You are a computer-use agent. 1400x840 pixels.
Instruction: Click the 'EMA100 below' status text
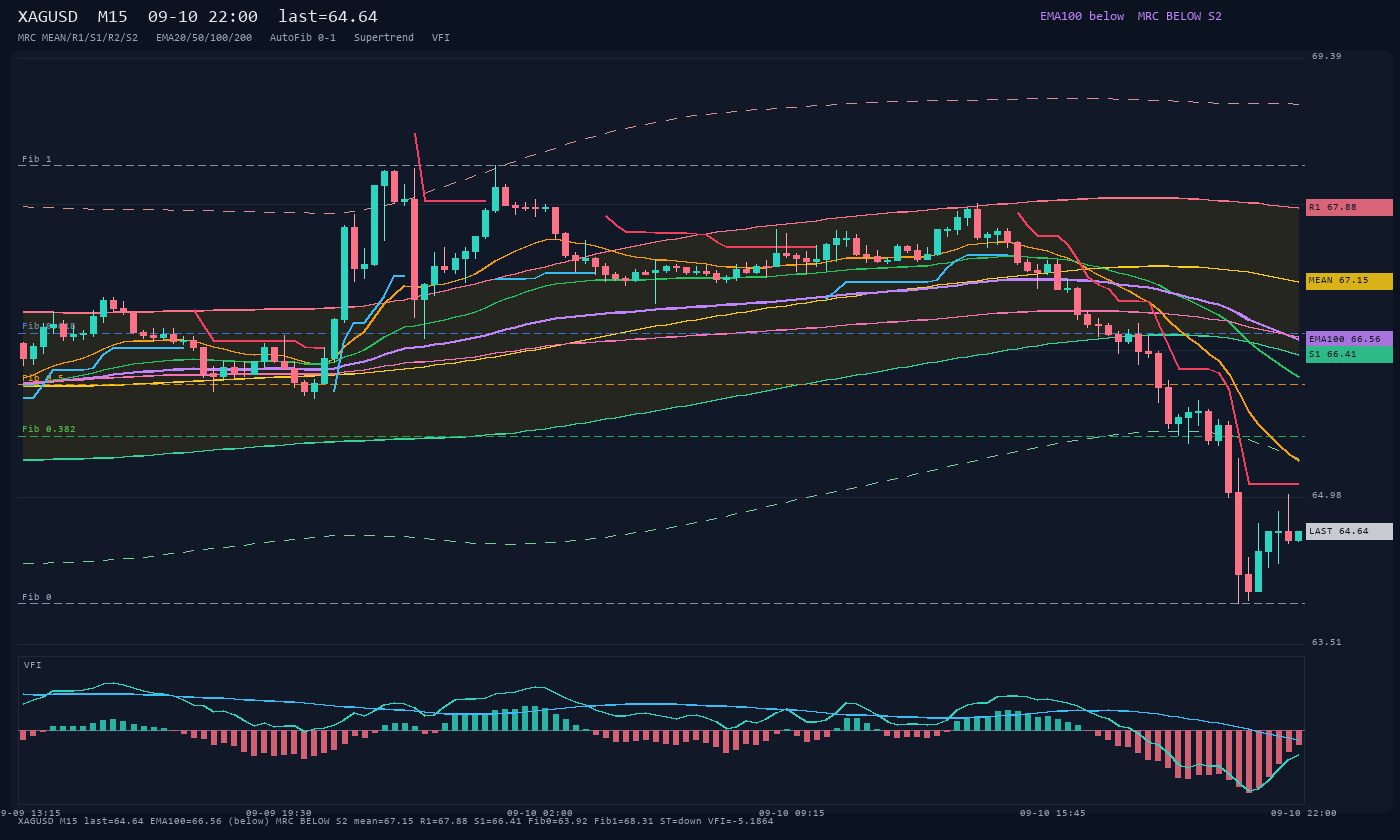tap(1082, 16)
